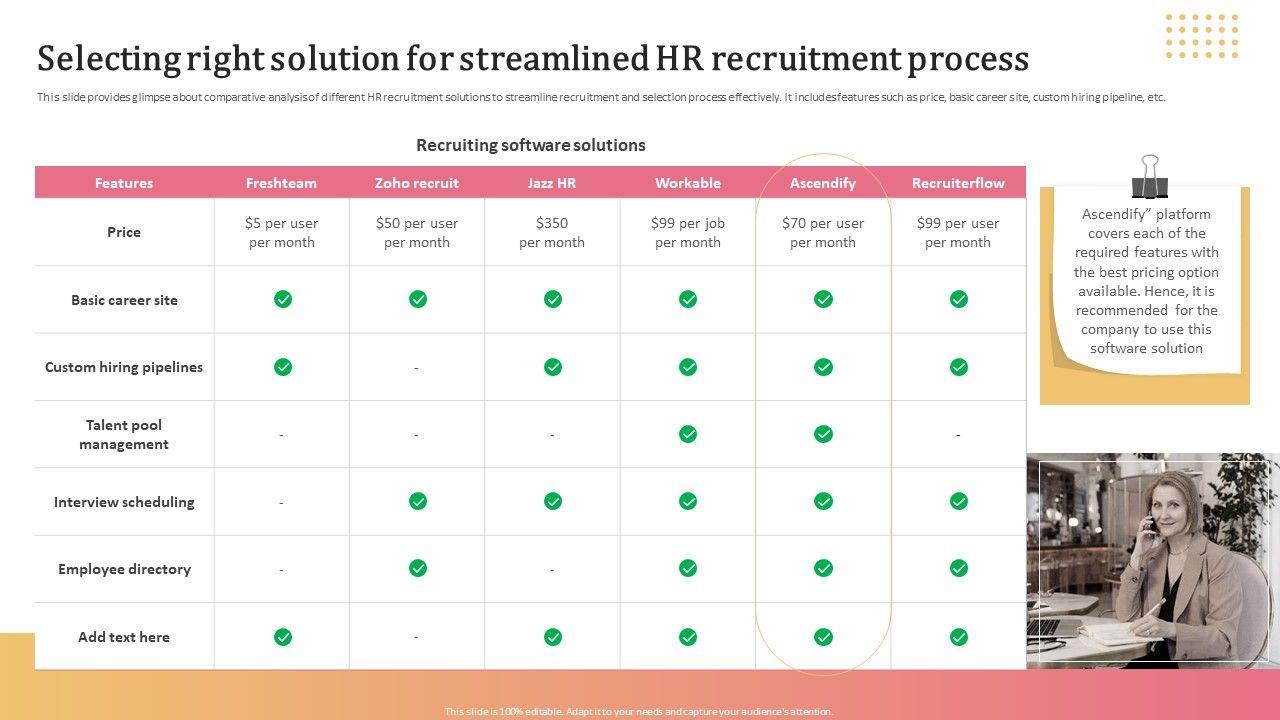Screen dimensions: 1280x720
Task: Click the Jazz HR check mark for Custom hiring pipelines
Action: coord(553,367)
